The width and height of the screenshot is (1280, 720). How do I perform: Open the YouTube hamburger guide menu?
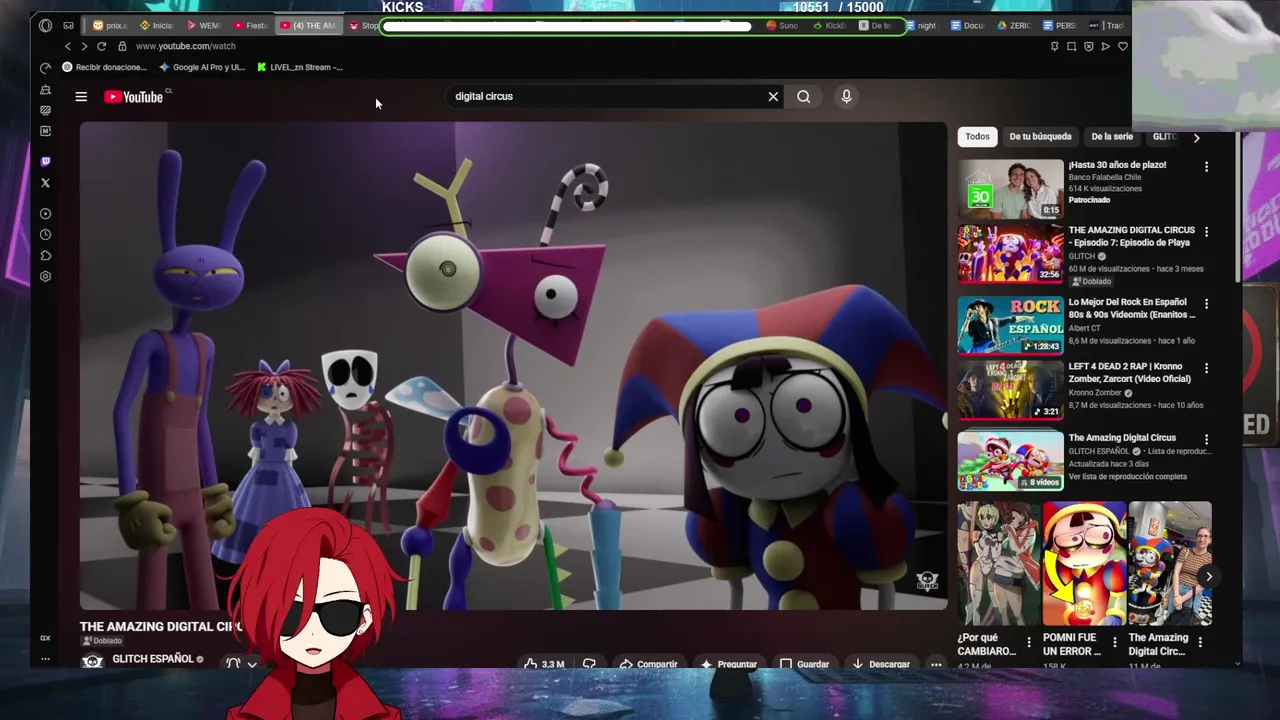coord(81,97)
